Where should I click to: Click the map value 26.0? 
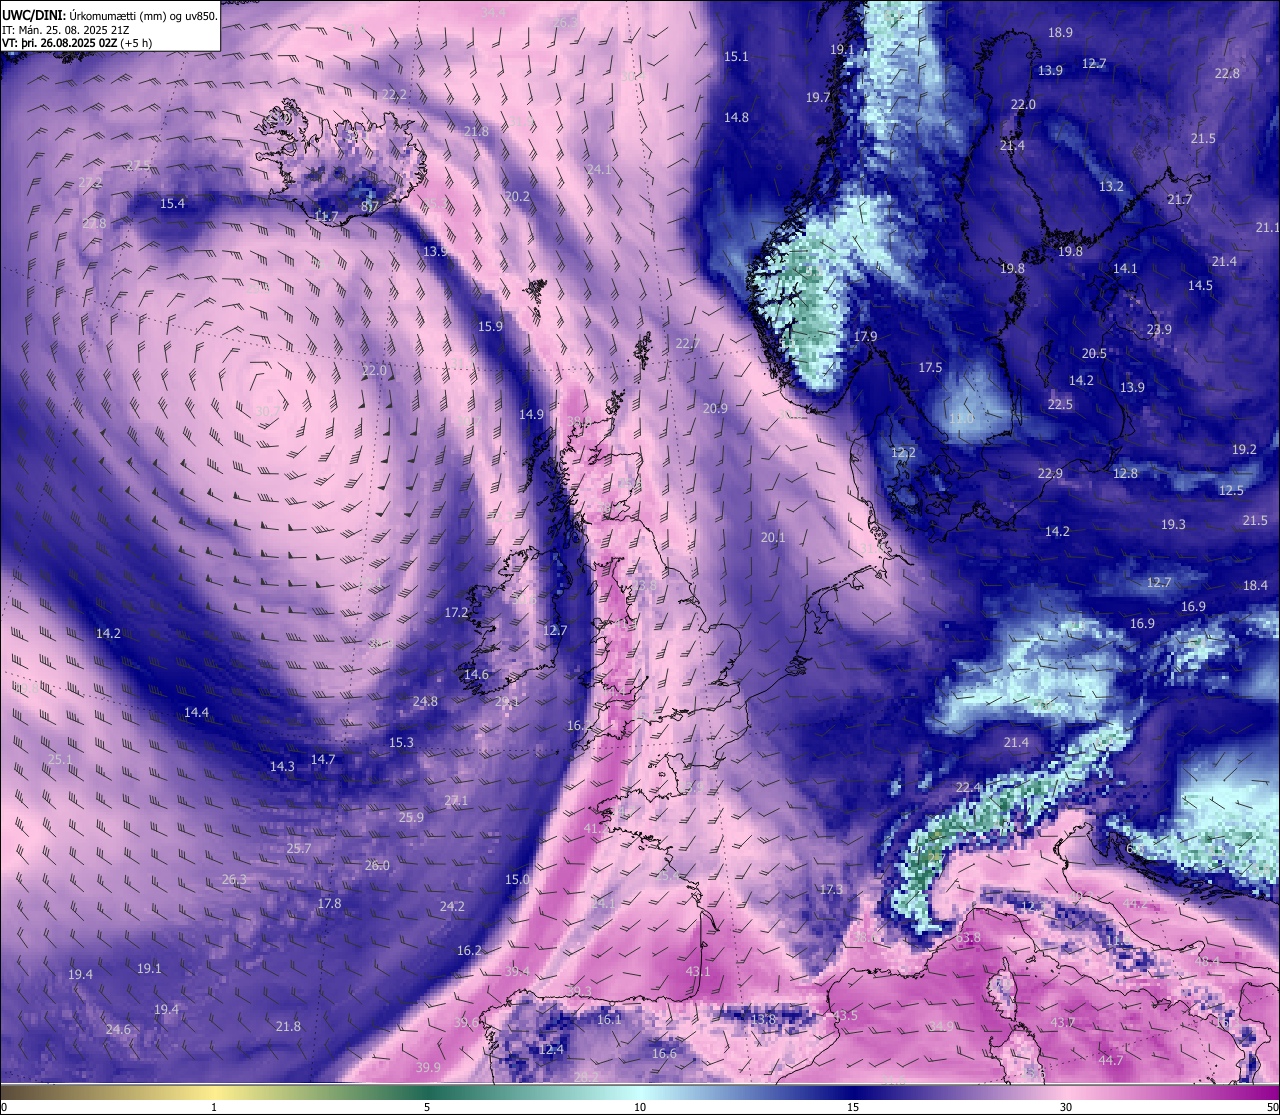[x=377, y=866]
